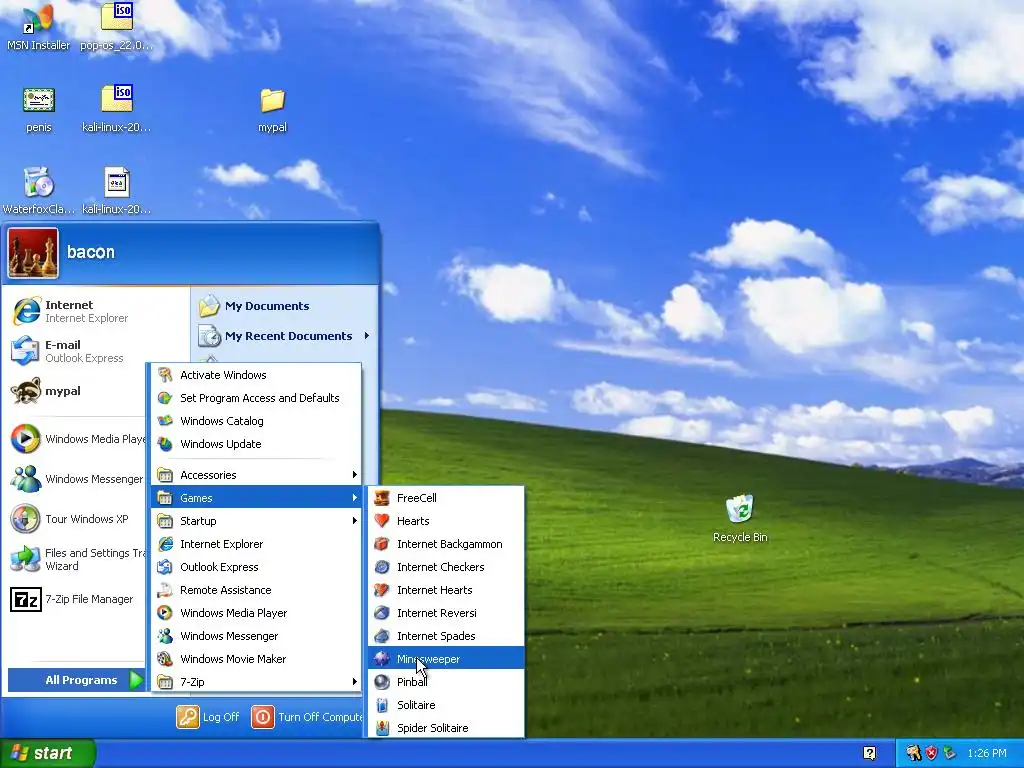Choose Activate Windows
Image resolution: width=1024 pixels, height=768 pixels.
coord(256,375)
